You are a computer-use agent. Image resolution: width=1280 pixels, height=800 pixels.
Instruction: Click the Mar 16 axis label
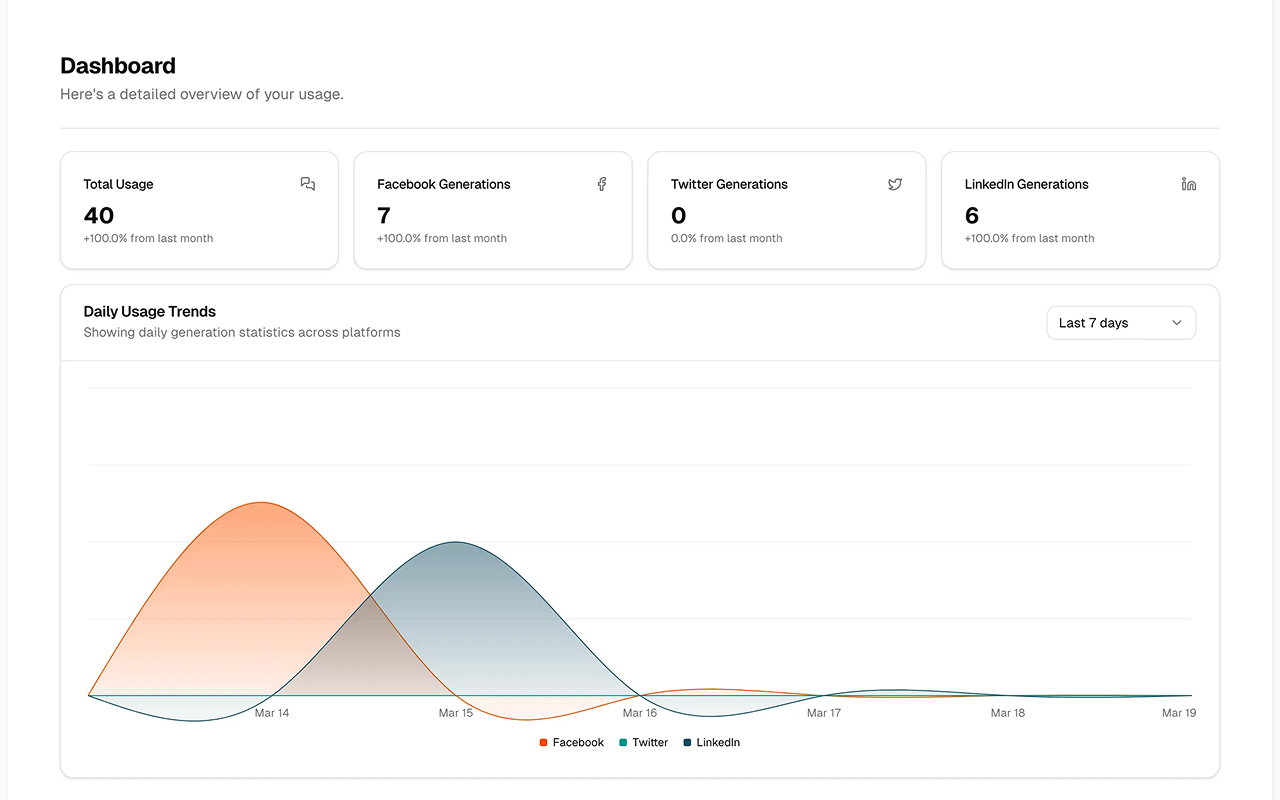click(x=640, y=713)
